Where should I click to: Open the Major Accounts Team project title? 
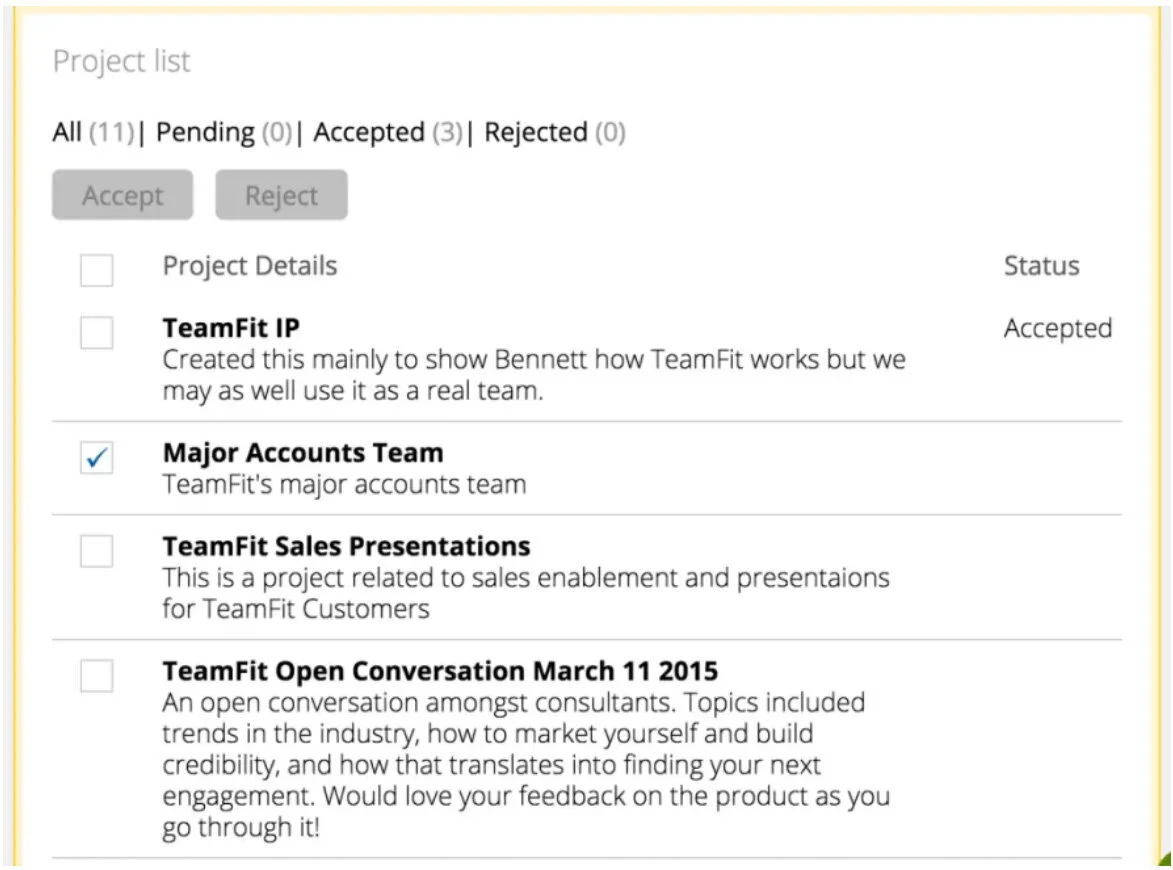(303, 453)
